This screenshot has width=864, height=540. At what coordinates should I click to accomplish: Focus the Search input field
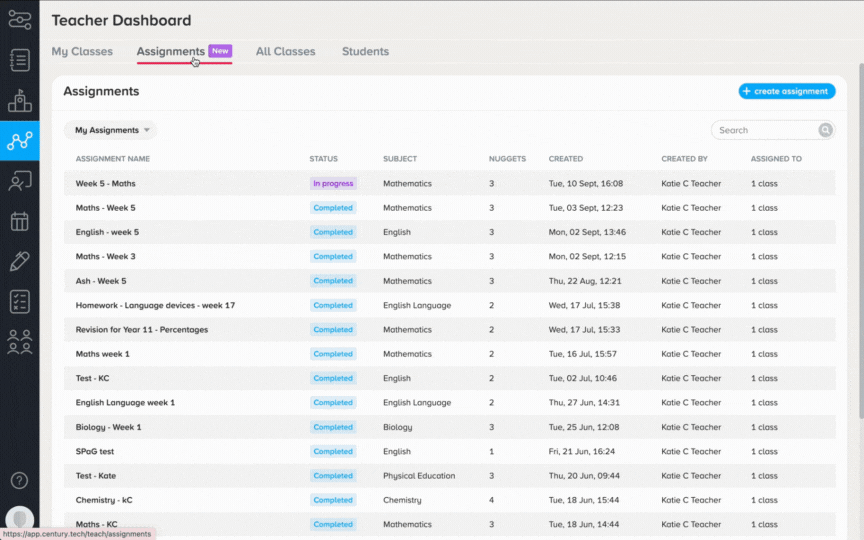[x=766, y=130]
